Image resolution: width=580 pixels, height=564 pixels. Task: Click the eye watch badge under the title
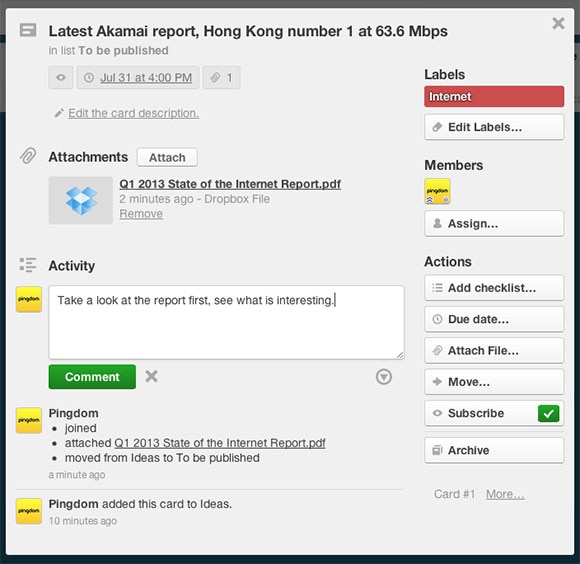(61, 78)
